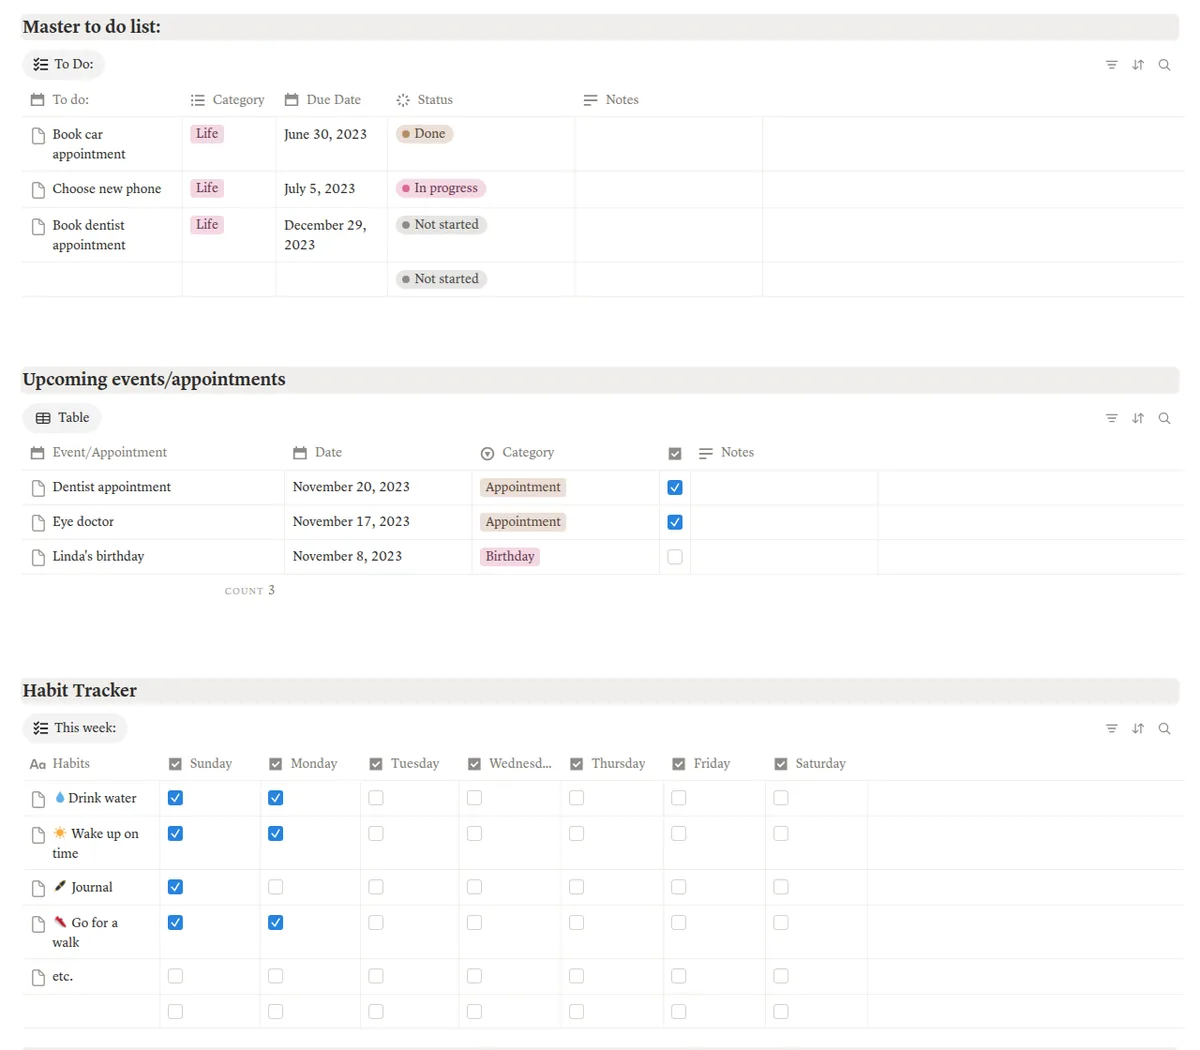Open the Wednesday column header
Viewport: 1200px width, 1050px height.
click(510, 764)
